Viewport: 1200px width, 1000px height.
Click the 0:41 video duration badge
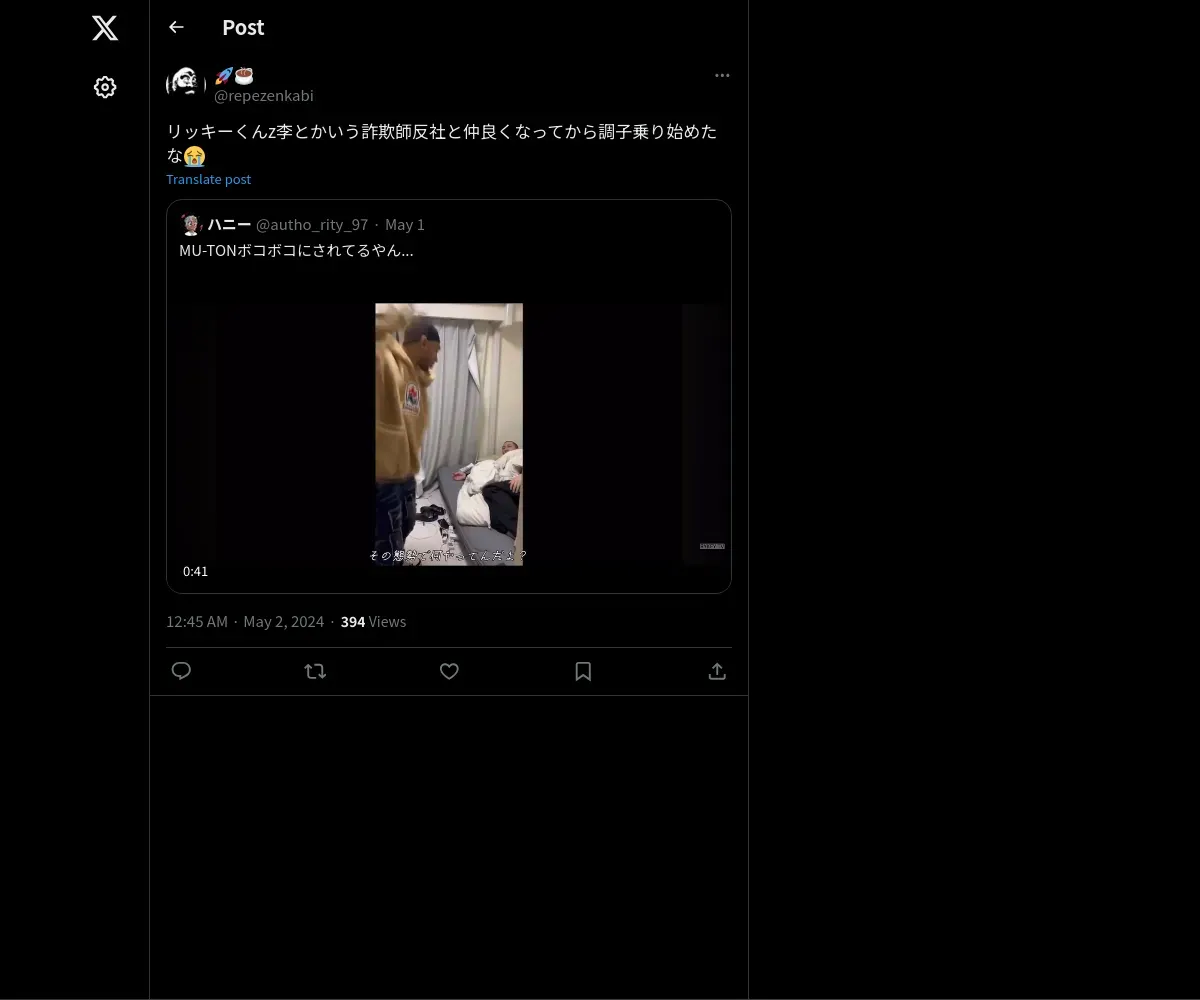[x=196, y=571]
